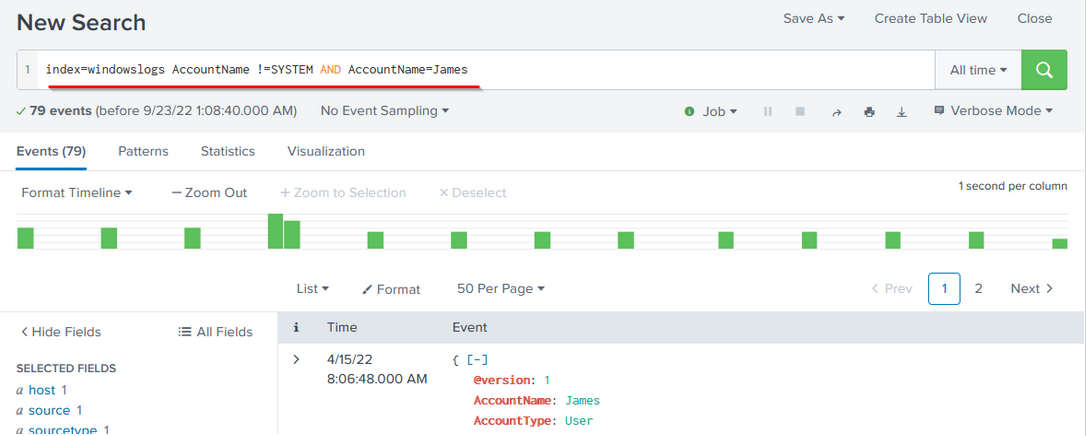The image size is (1086, 436).
Task: Open the All time range picker
Action: (x=978, y=70)
